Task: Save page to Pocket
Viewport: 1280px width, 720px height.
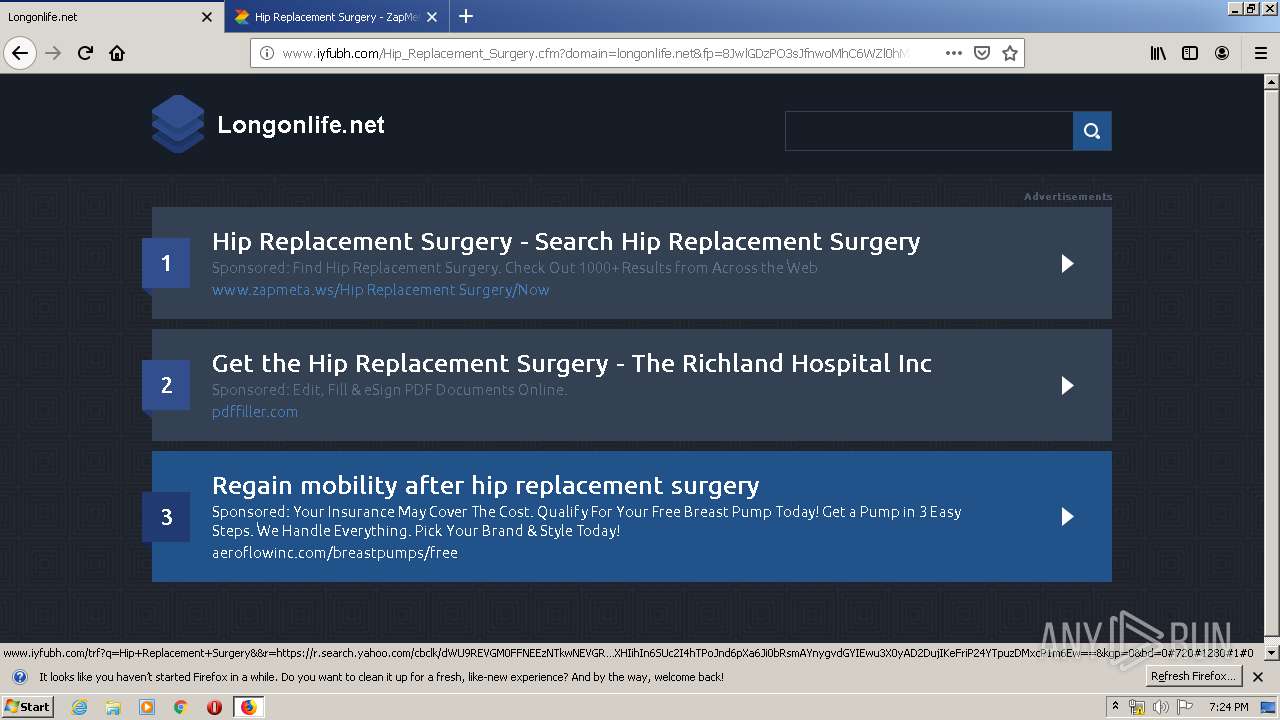Action: [x=982, y=53]
